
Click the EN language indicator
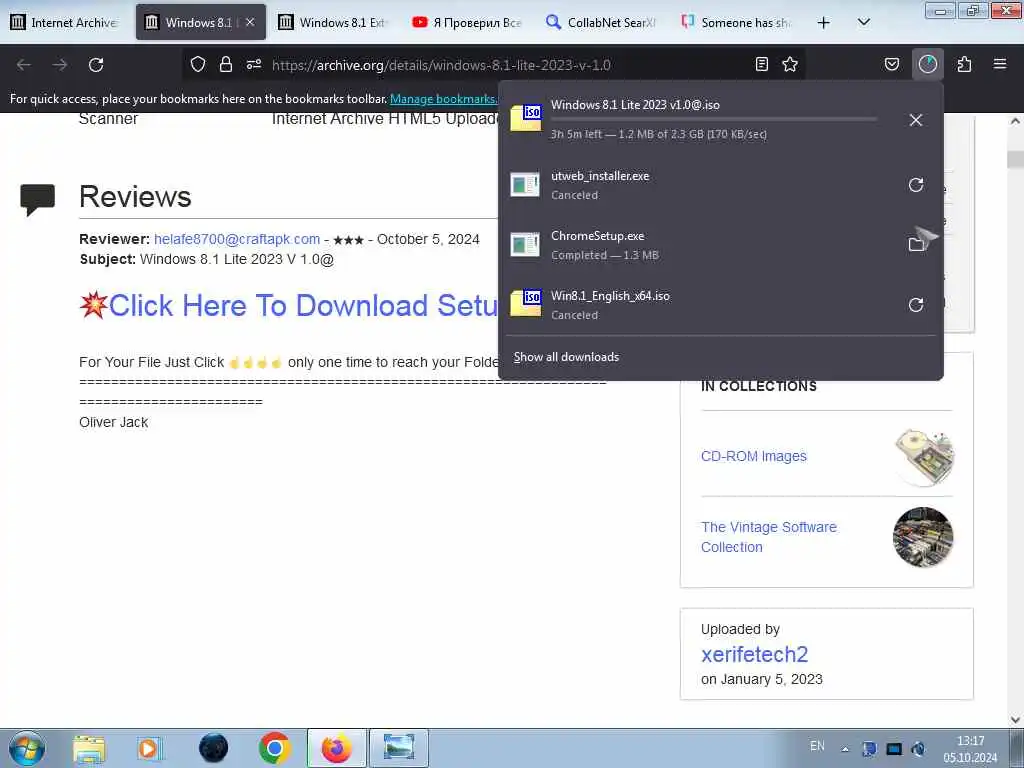[817, 746]
